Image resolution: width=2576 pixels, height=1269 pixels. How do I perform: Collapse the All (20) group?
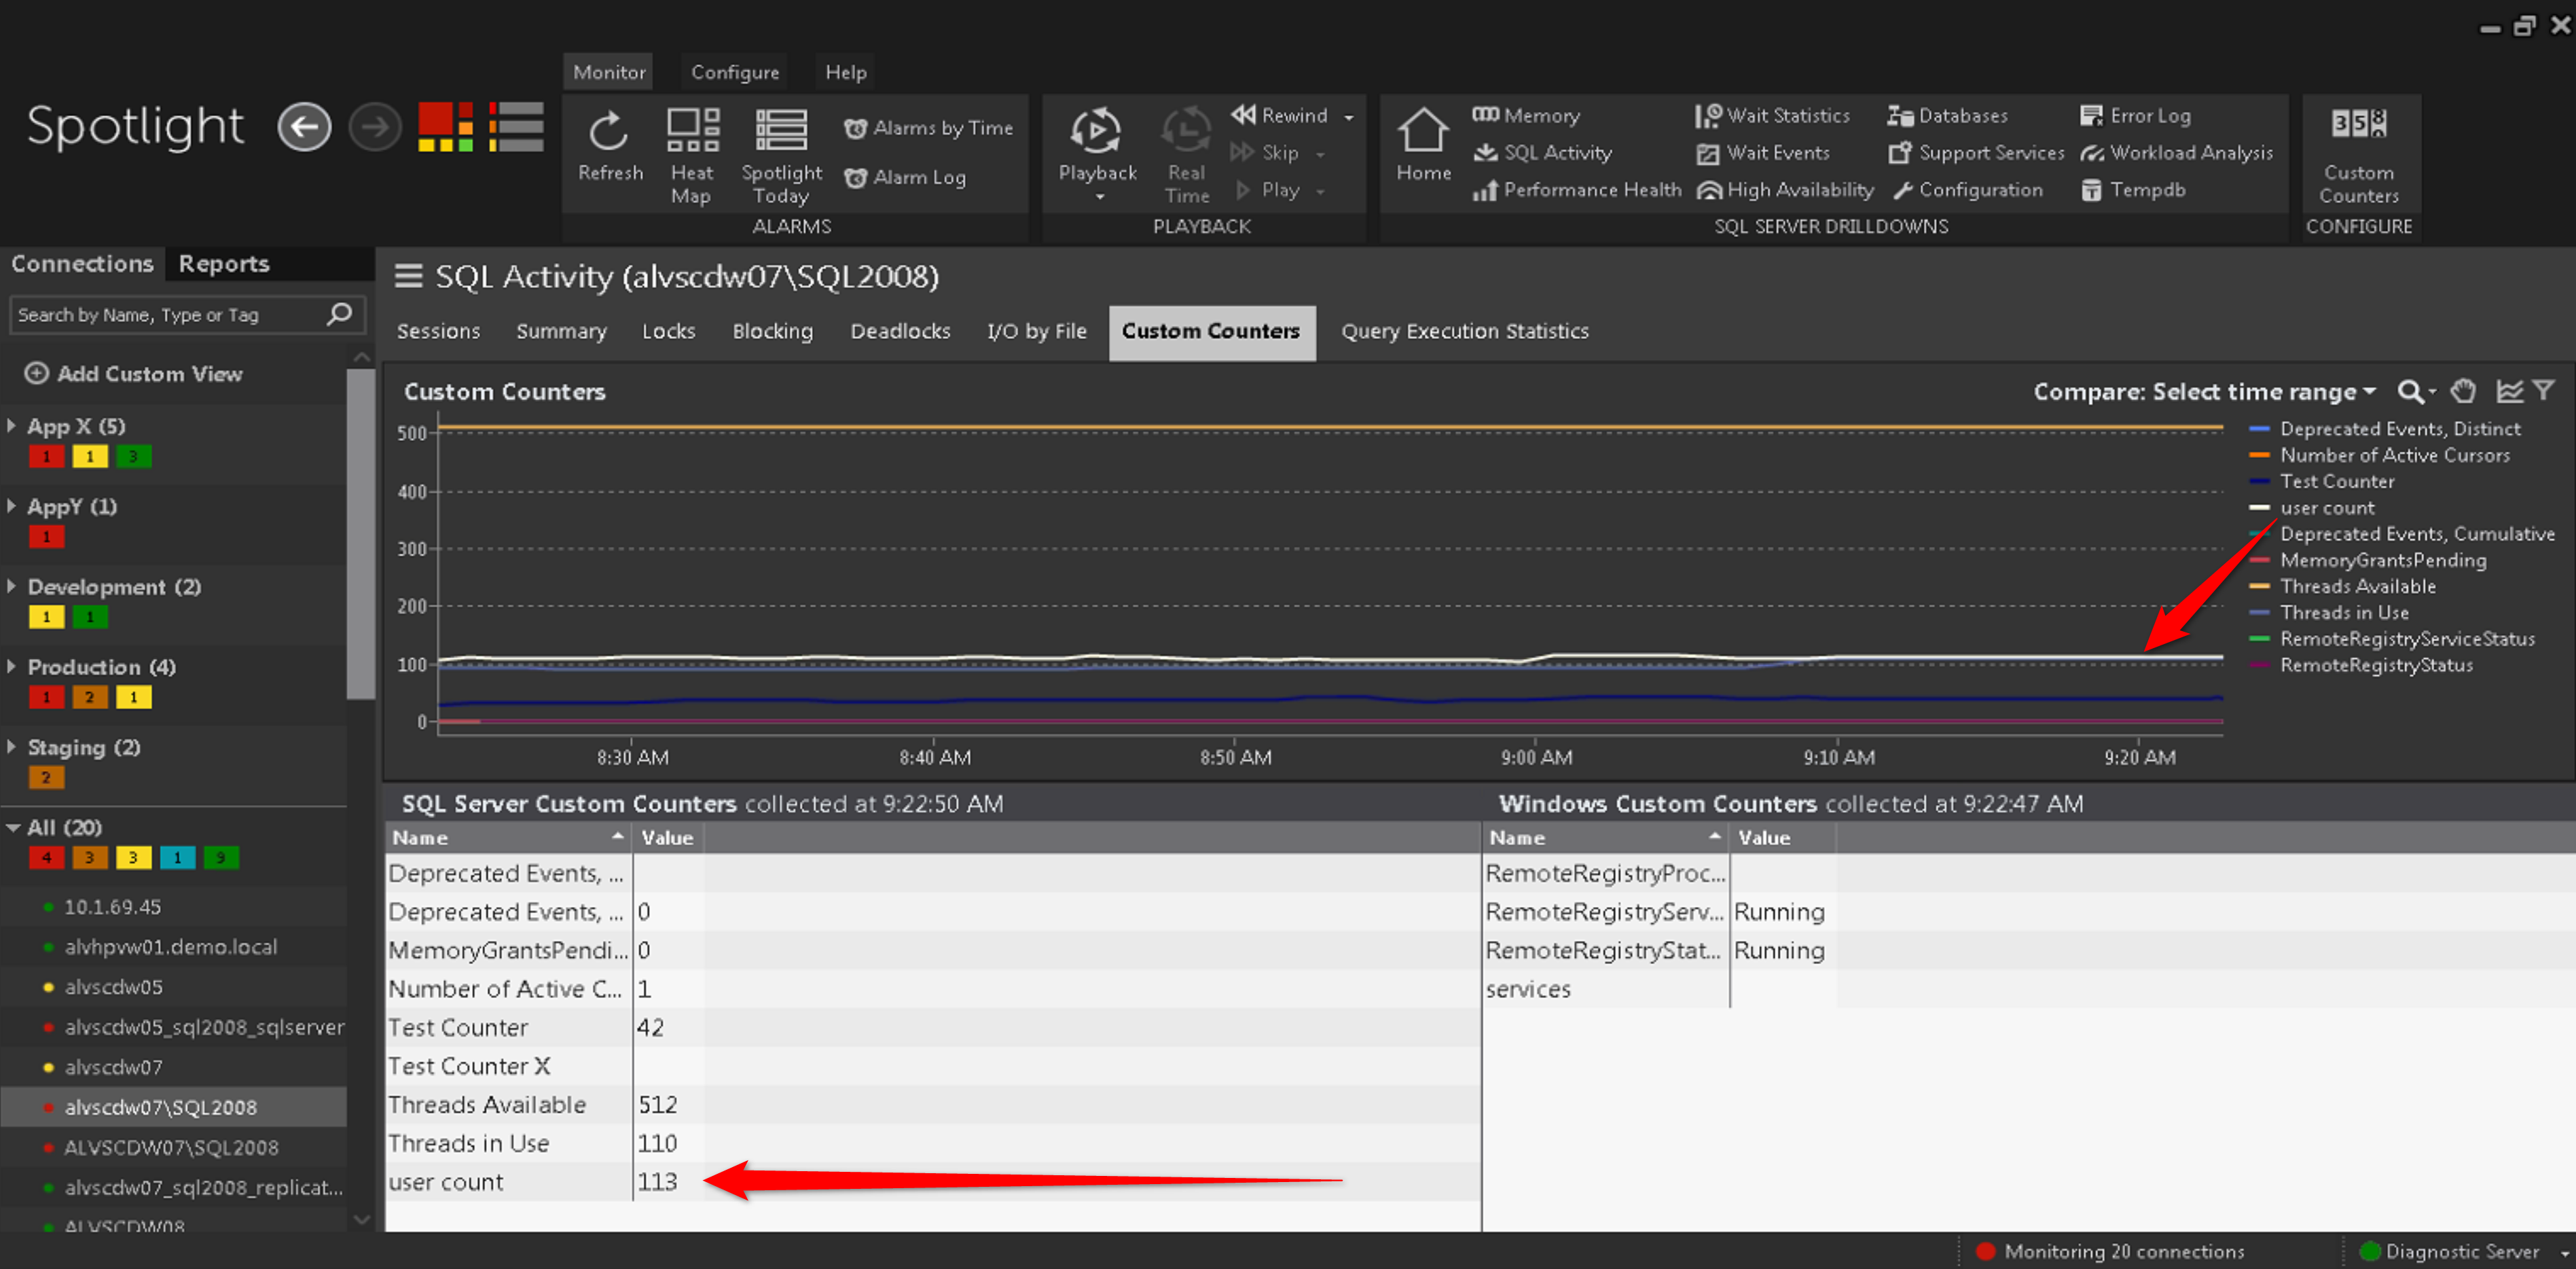pos(13,828)
